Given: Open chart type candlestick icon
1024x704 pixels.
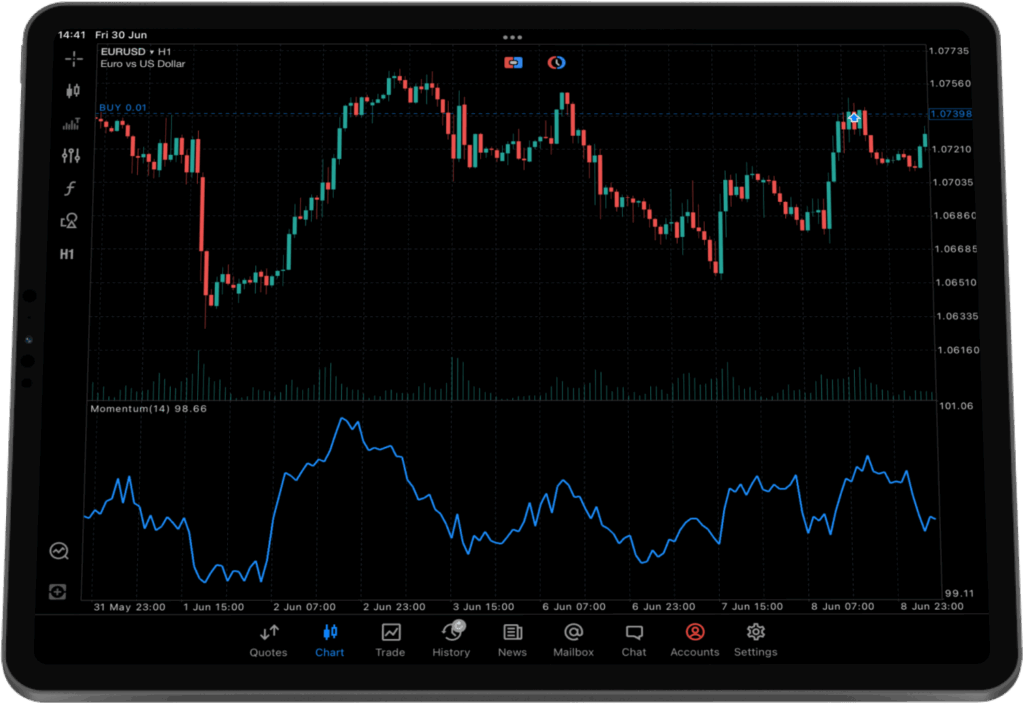Looking at the screenshot, I should (x=72, y=91).
